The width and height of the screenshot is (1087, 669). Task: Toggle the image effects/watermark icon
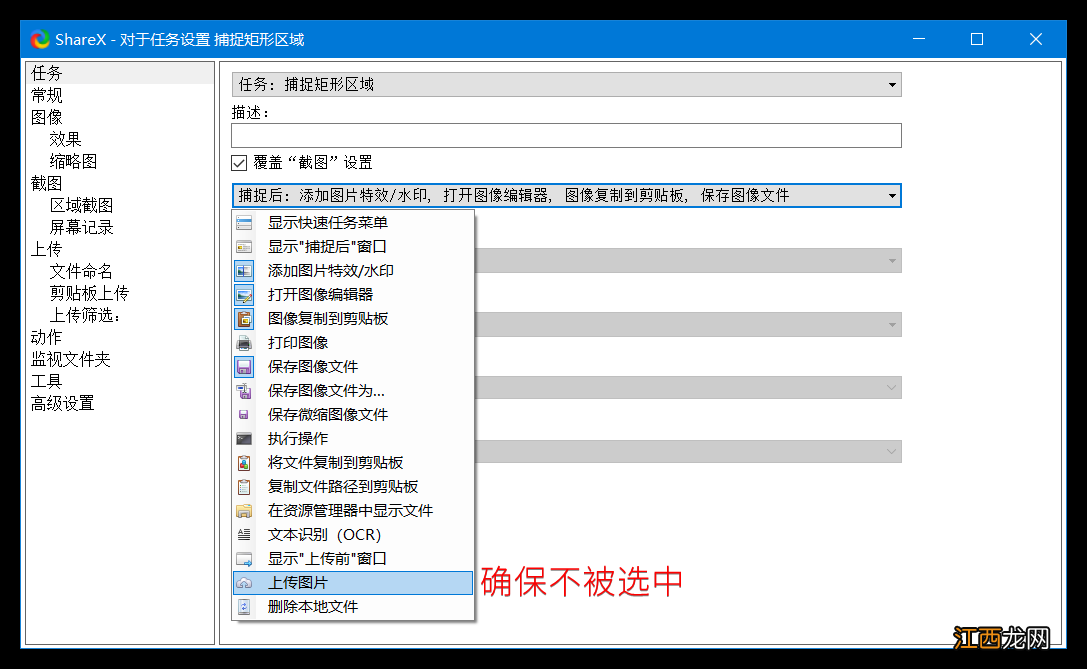[x=244, y=270]
